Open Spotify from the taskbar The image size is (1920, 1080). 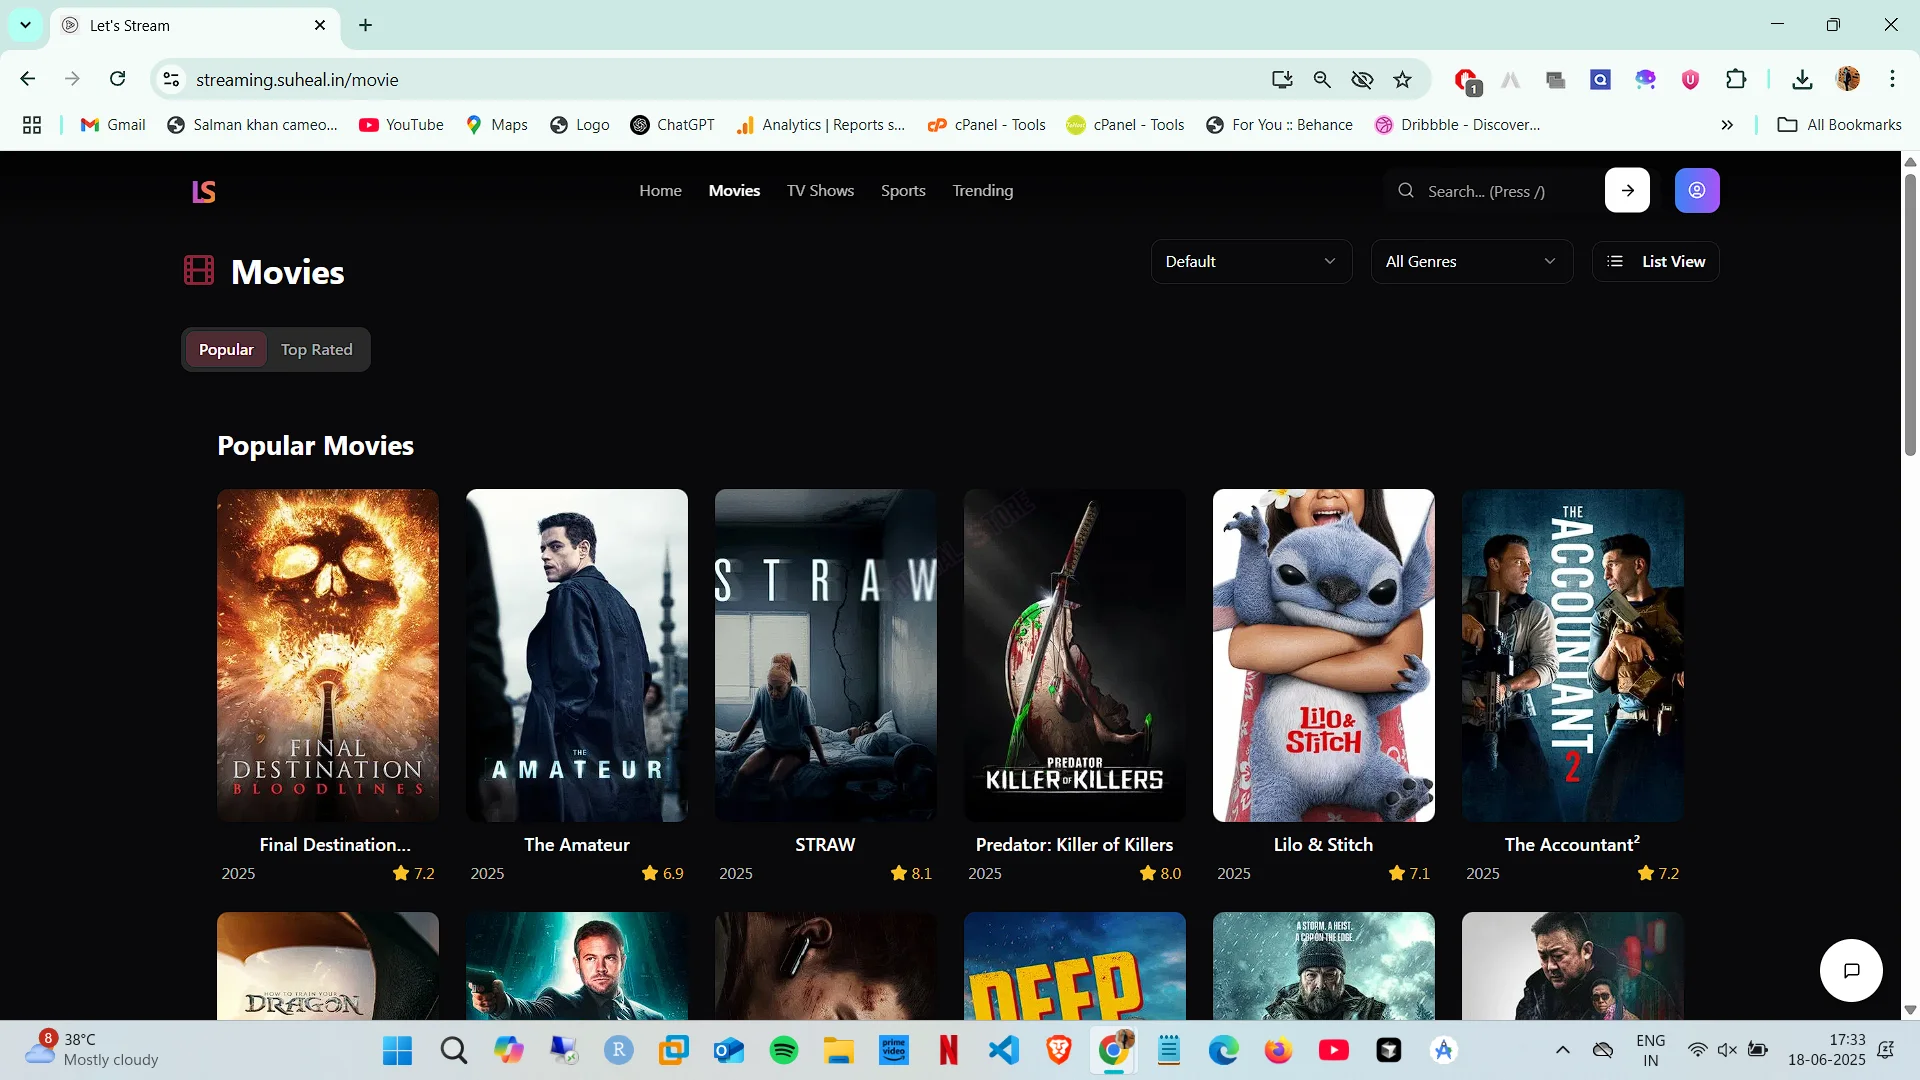[784, 1050]
